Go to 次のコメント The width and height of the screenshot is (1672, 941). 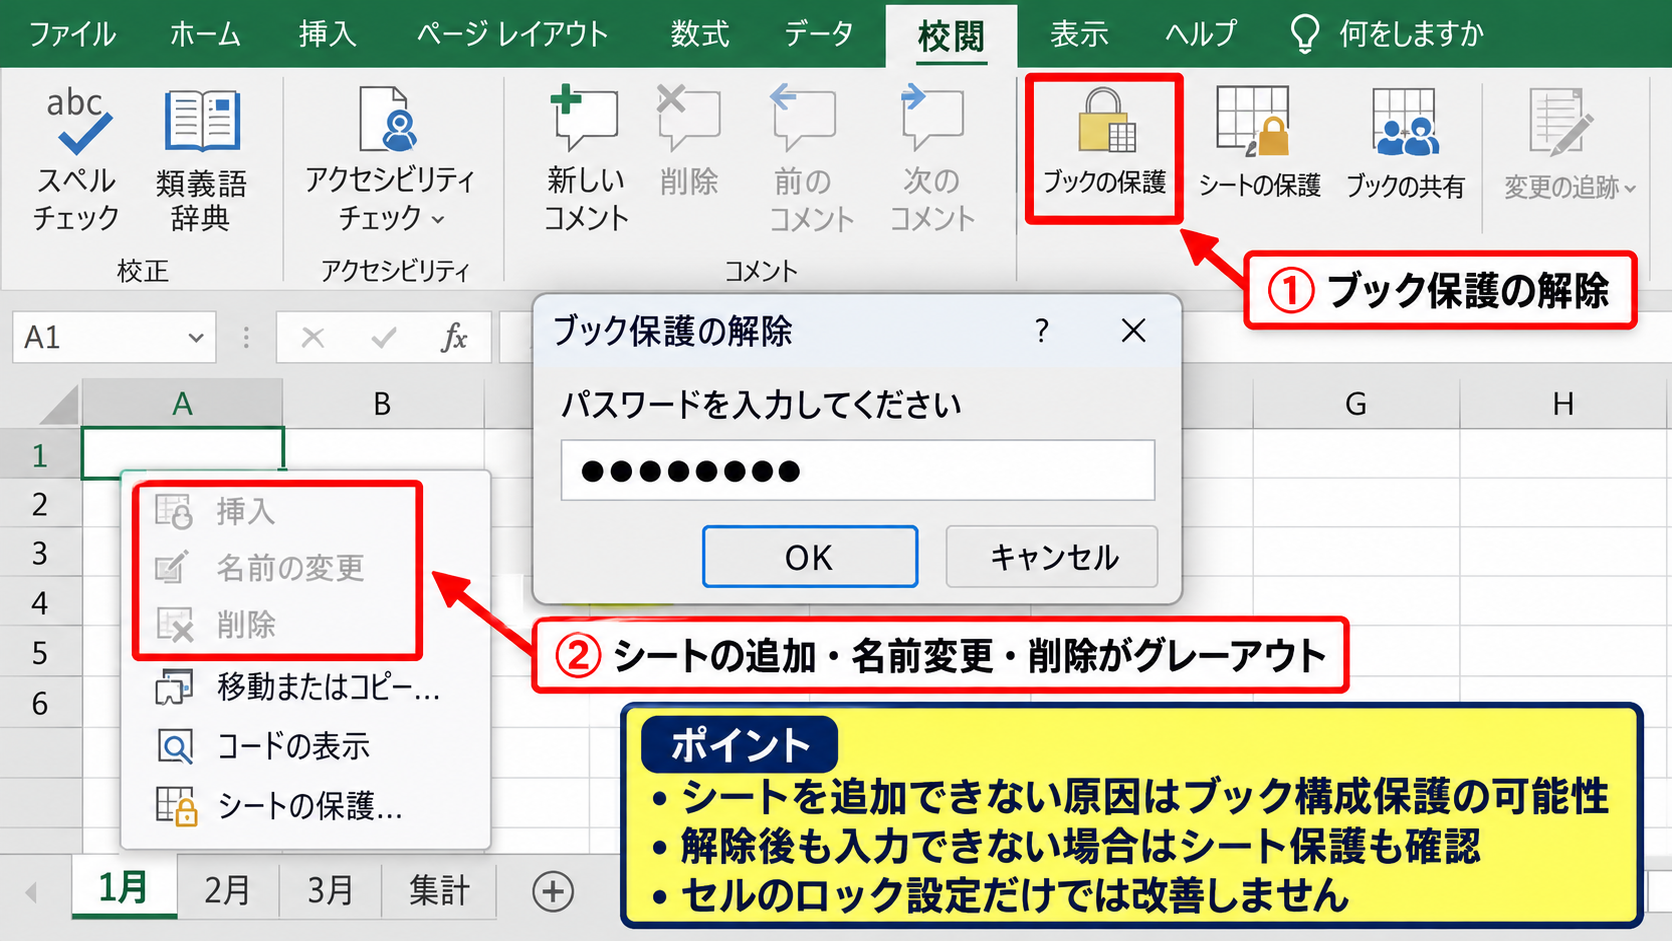pos(932,160)
